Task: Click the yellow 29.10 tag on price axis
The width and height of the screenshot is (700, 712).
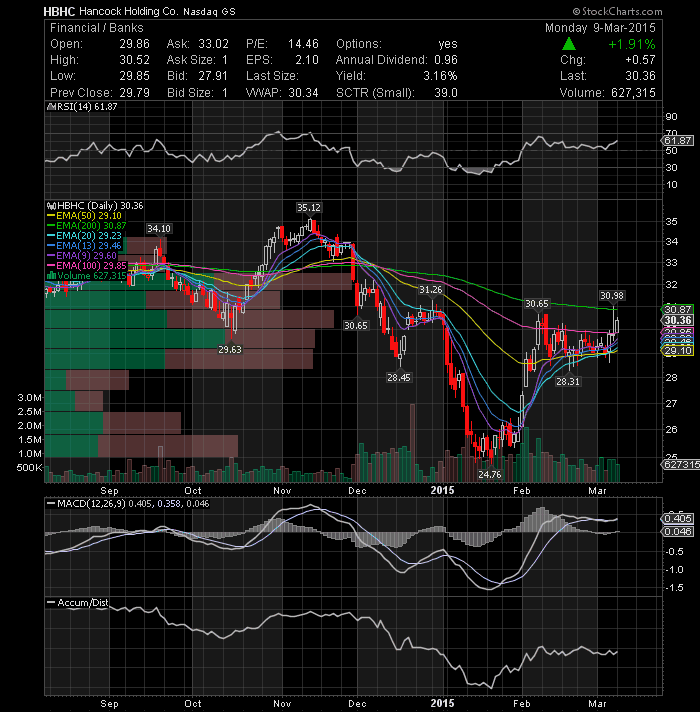Action: coord(678,351)
